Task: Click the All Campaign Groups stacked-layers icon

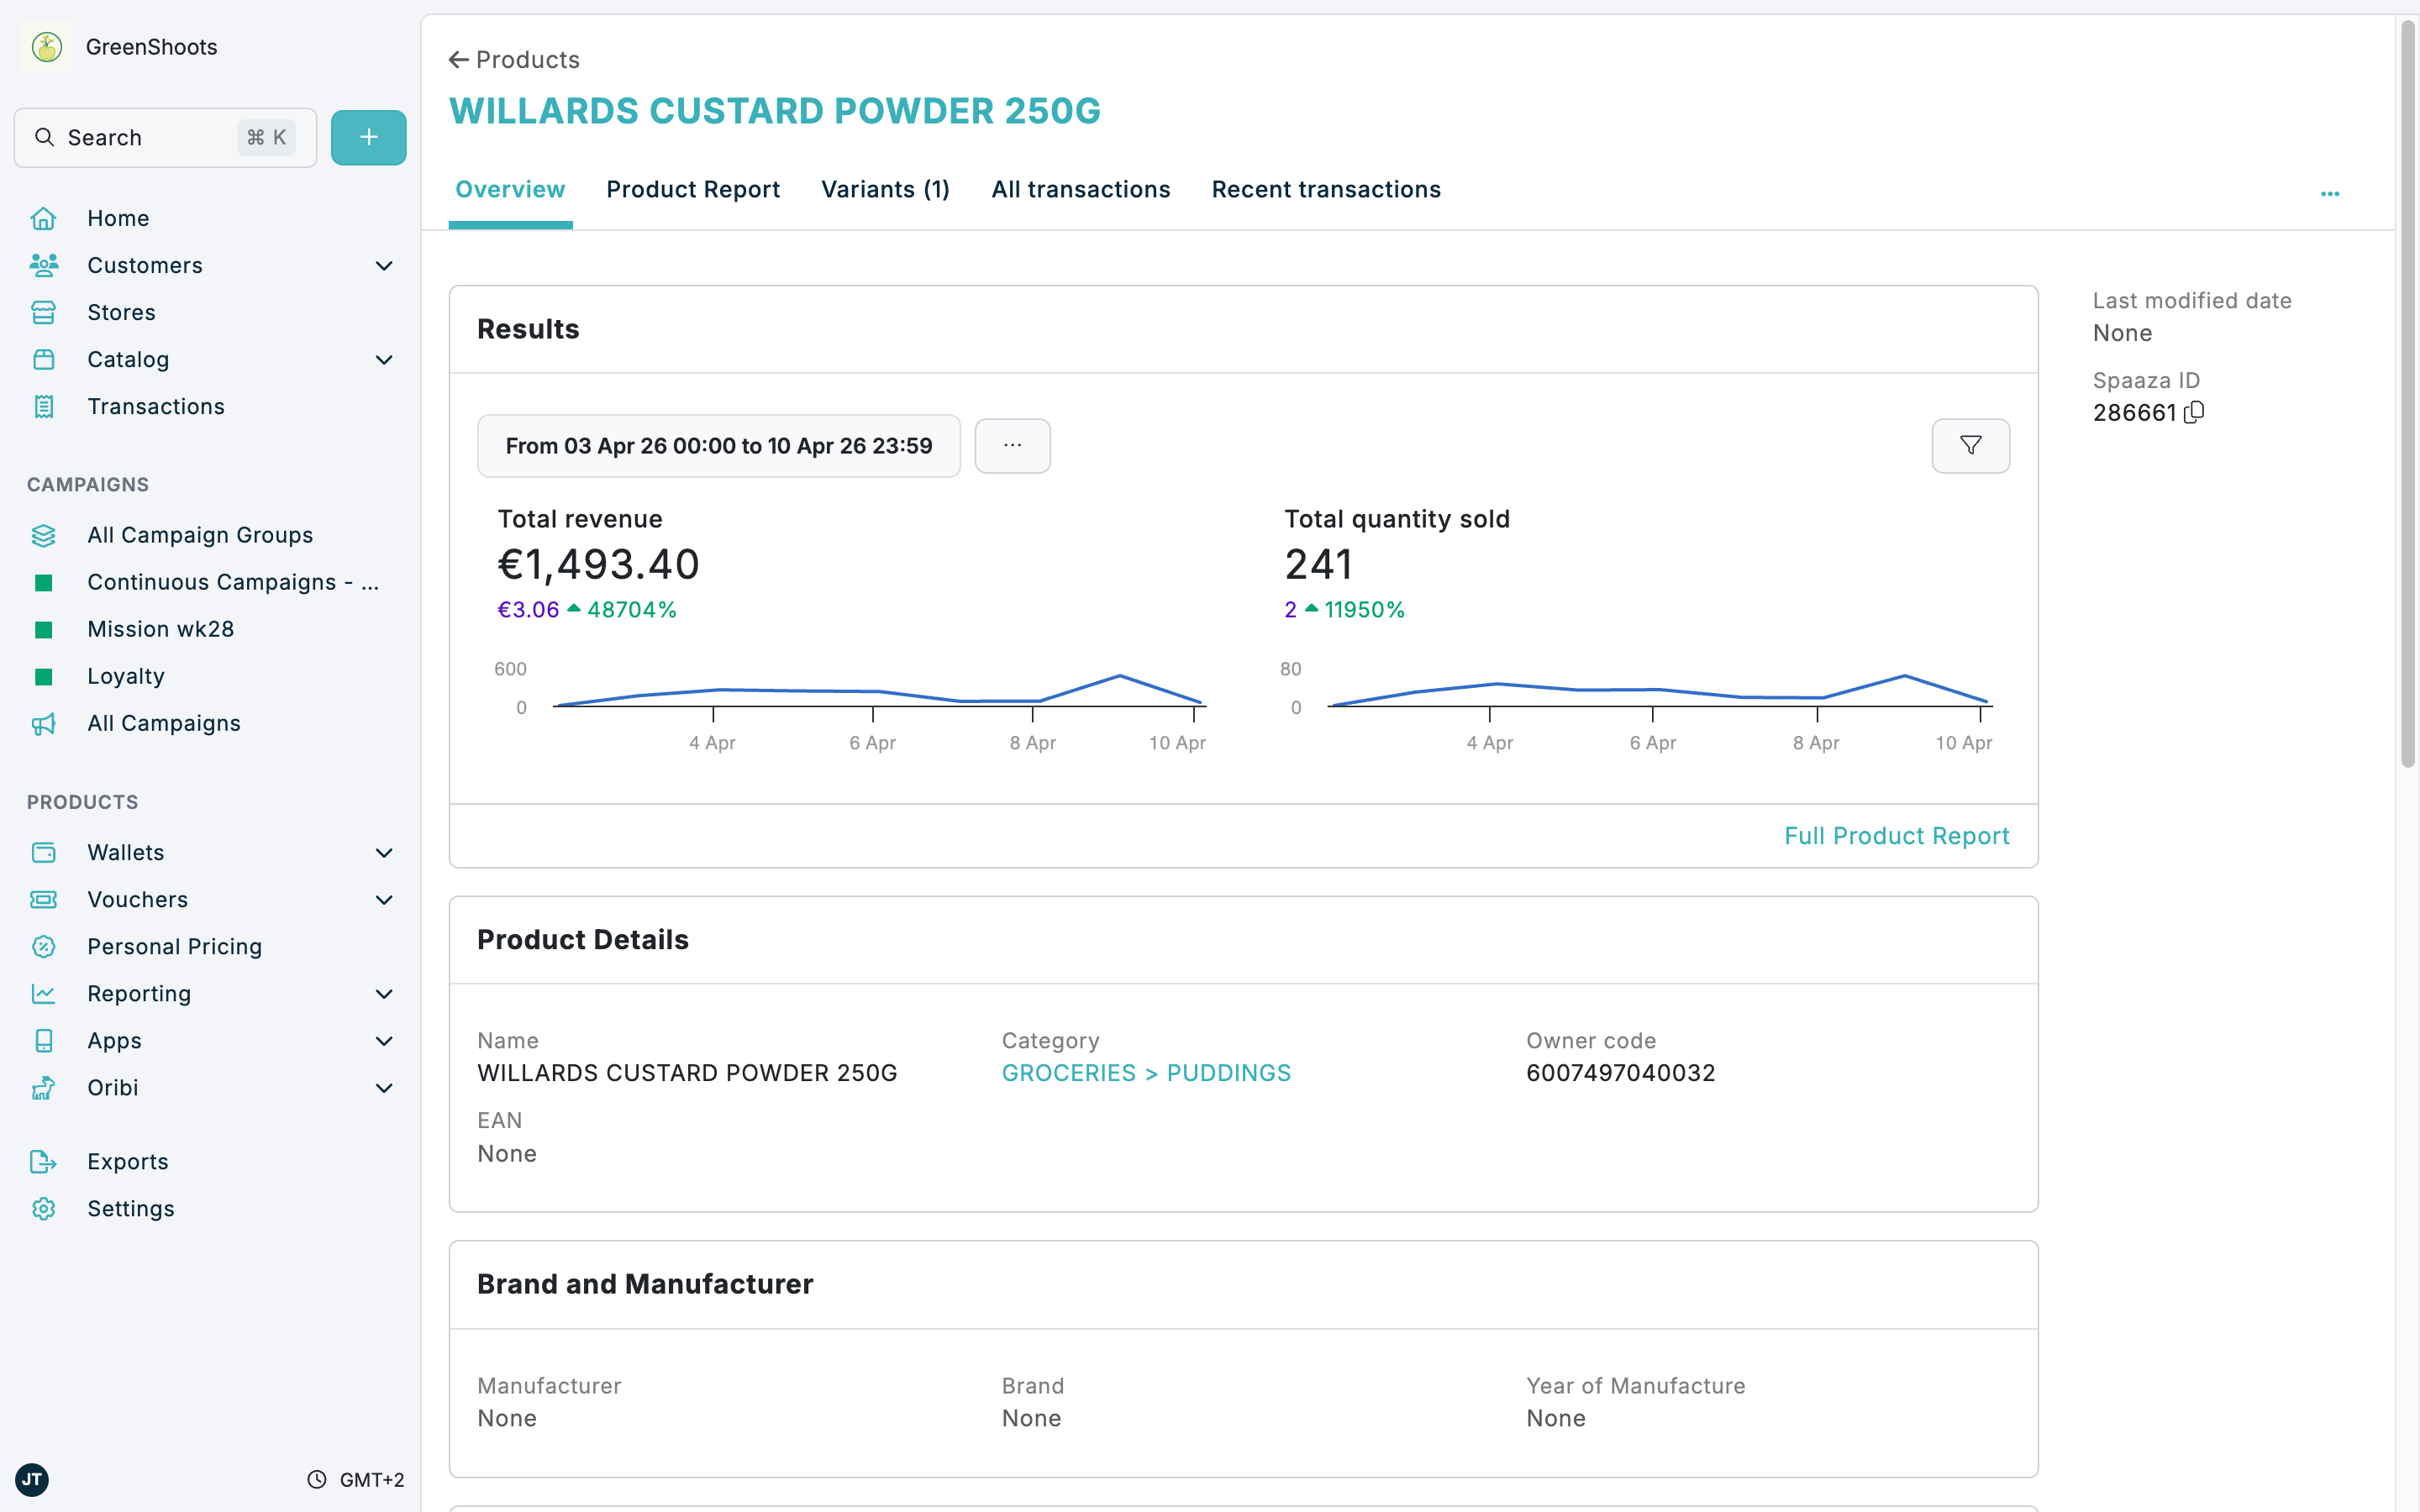Action: click(44, 535)
